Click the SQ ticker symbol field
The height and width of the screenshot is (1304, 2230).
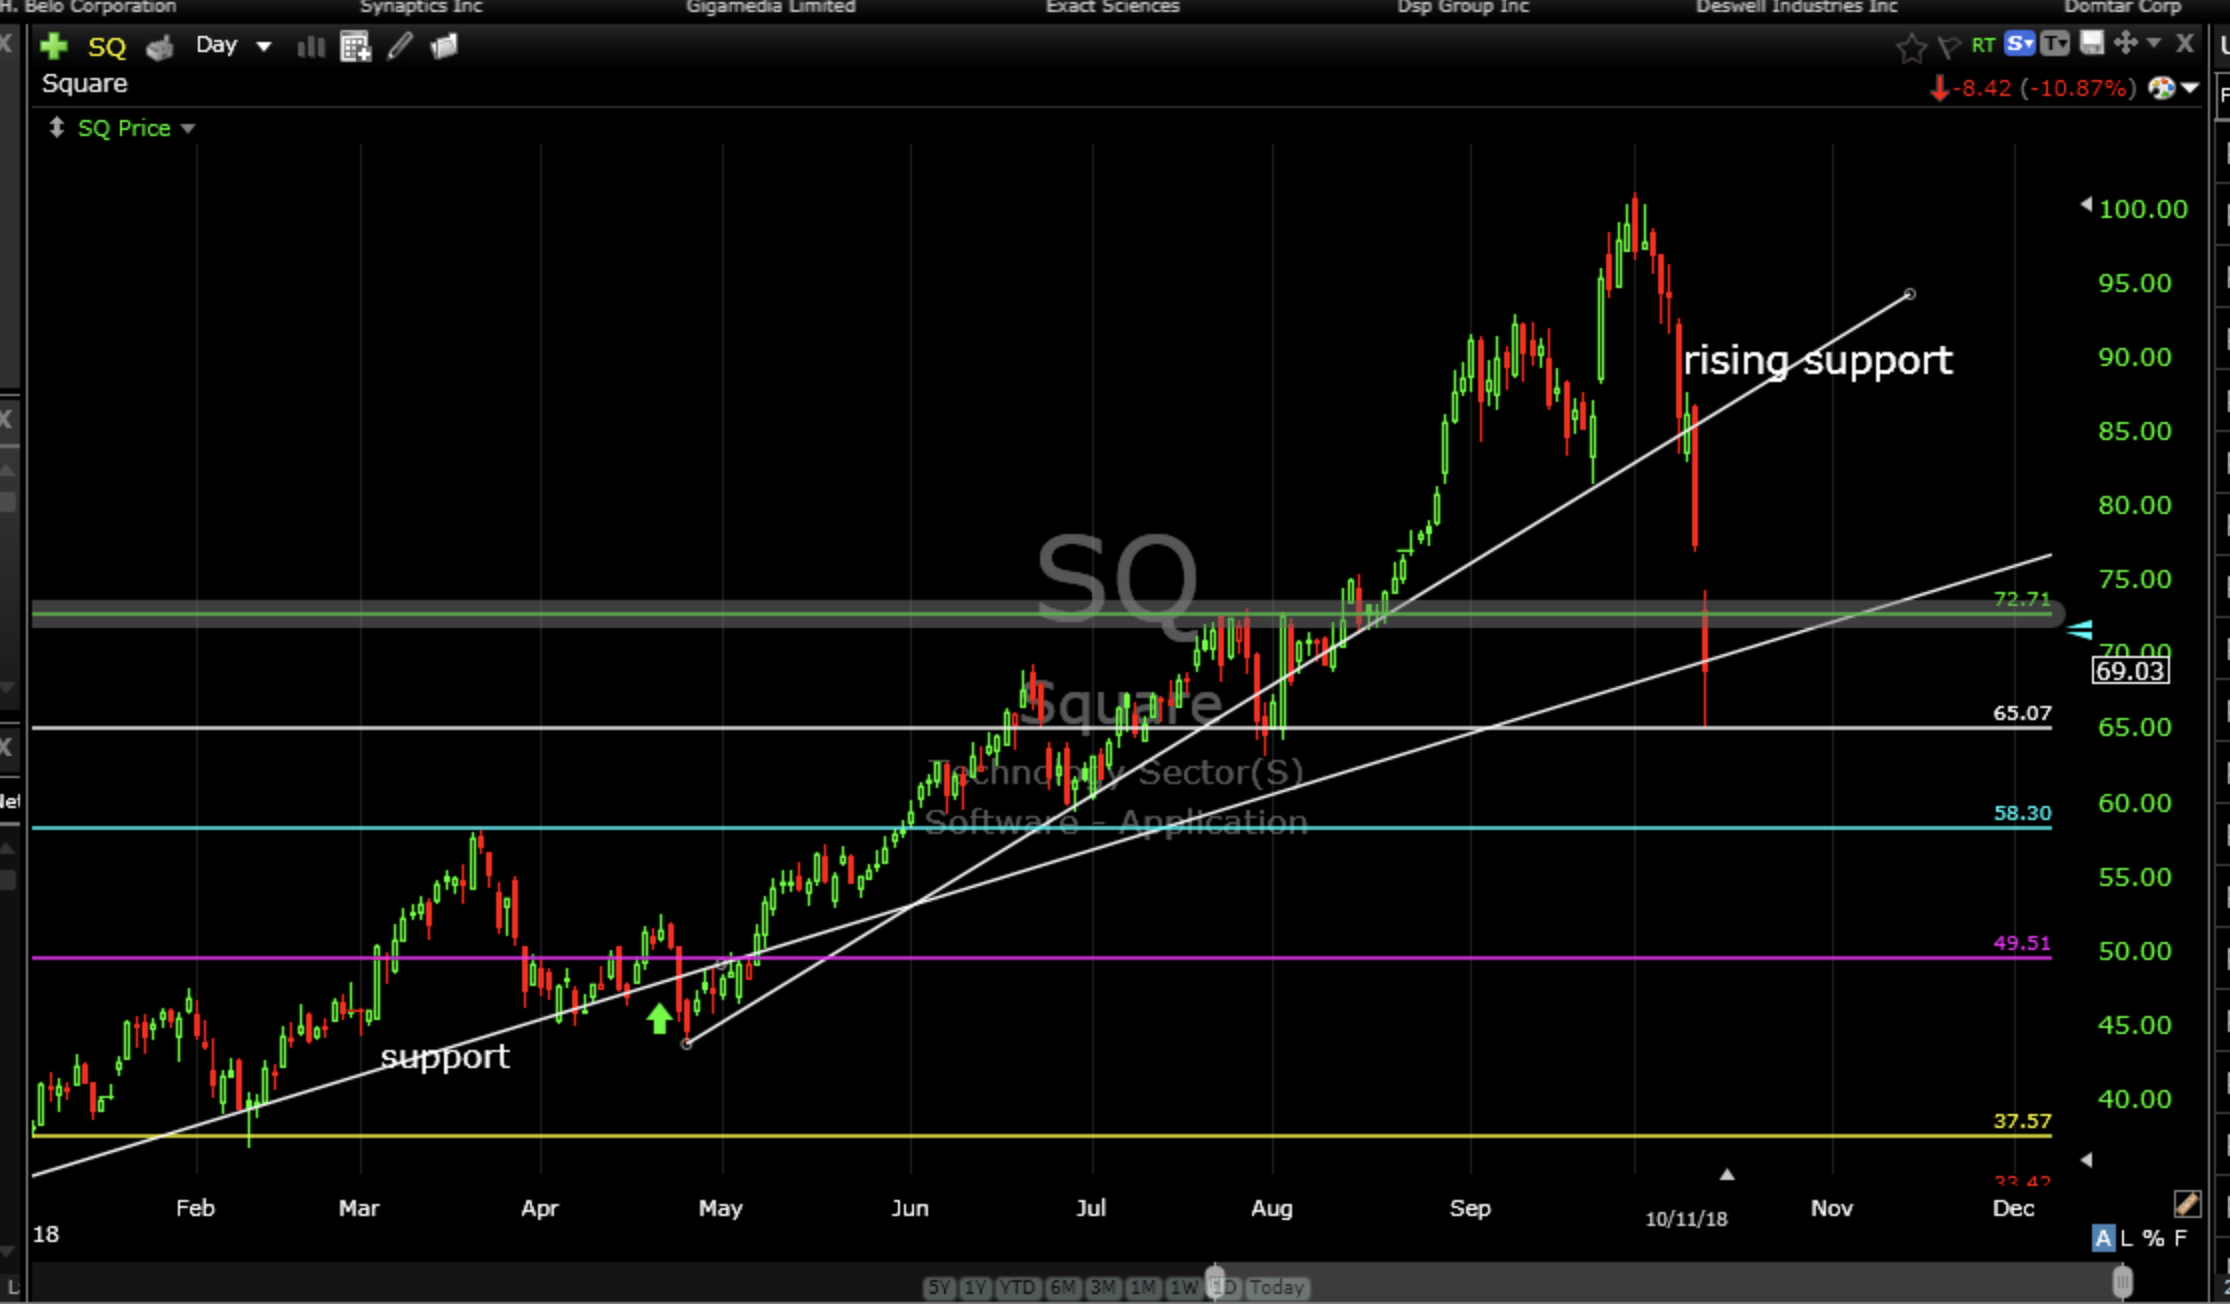(x=107, y=47)
